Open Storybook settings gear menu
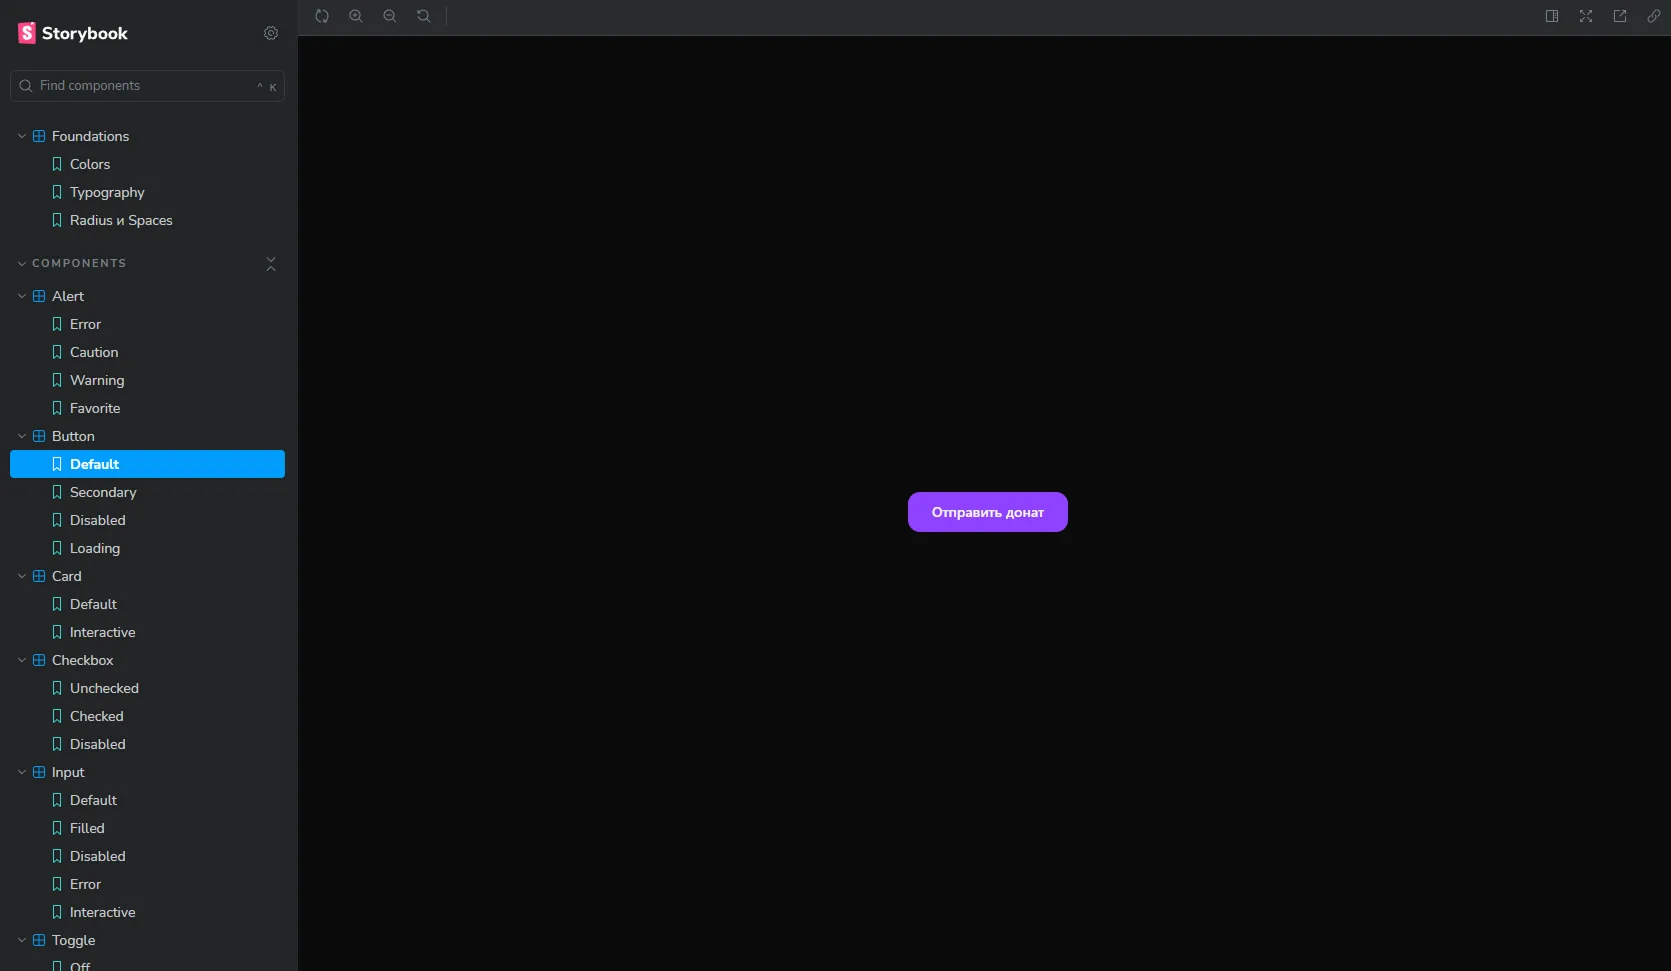The image size is (1671, 971). [271, 33]
